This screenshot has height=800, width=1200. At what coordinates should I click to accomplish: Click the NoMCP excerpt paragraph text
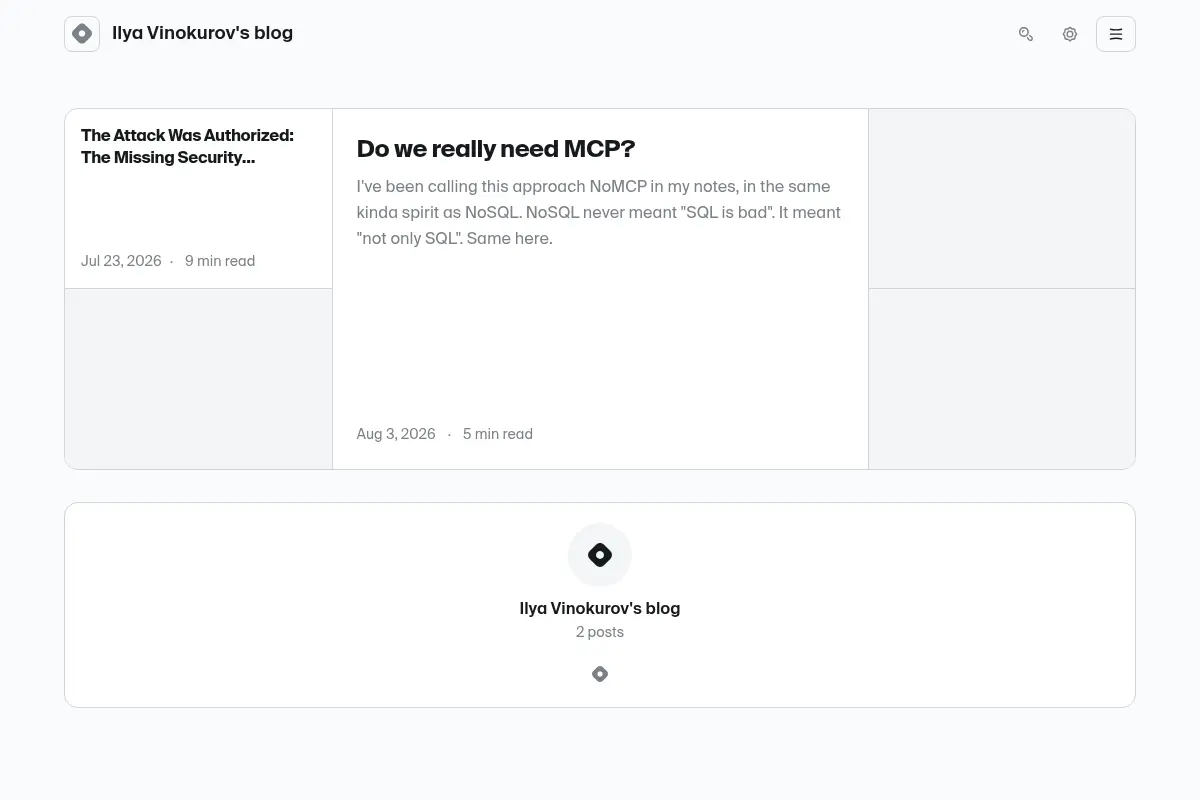point(599,212)
